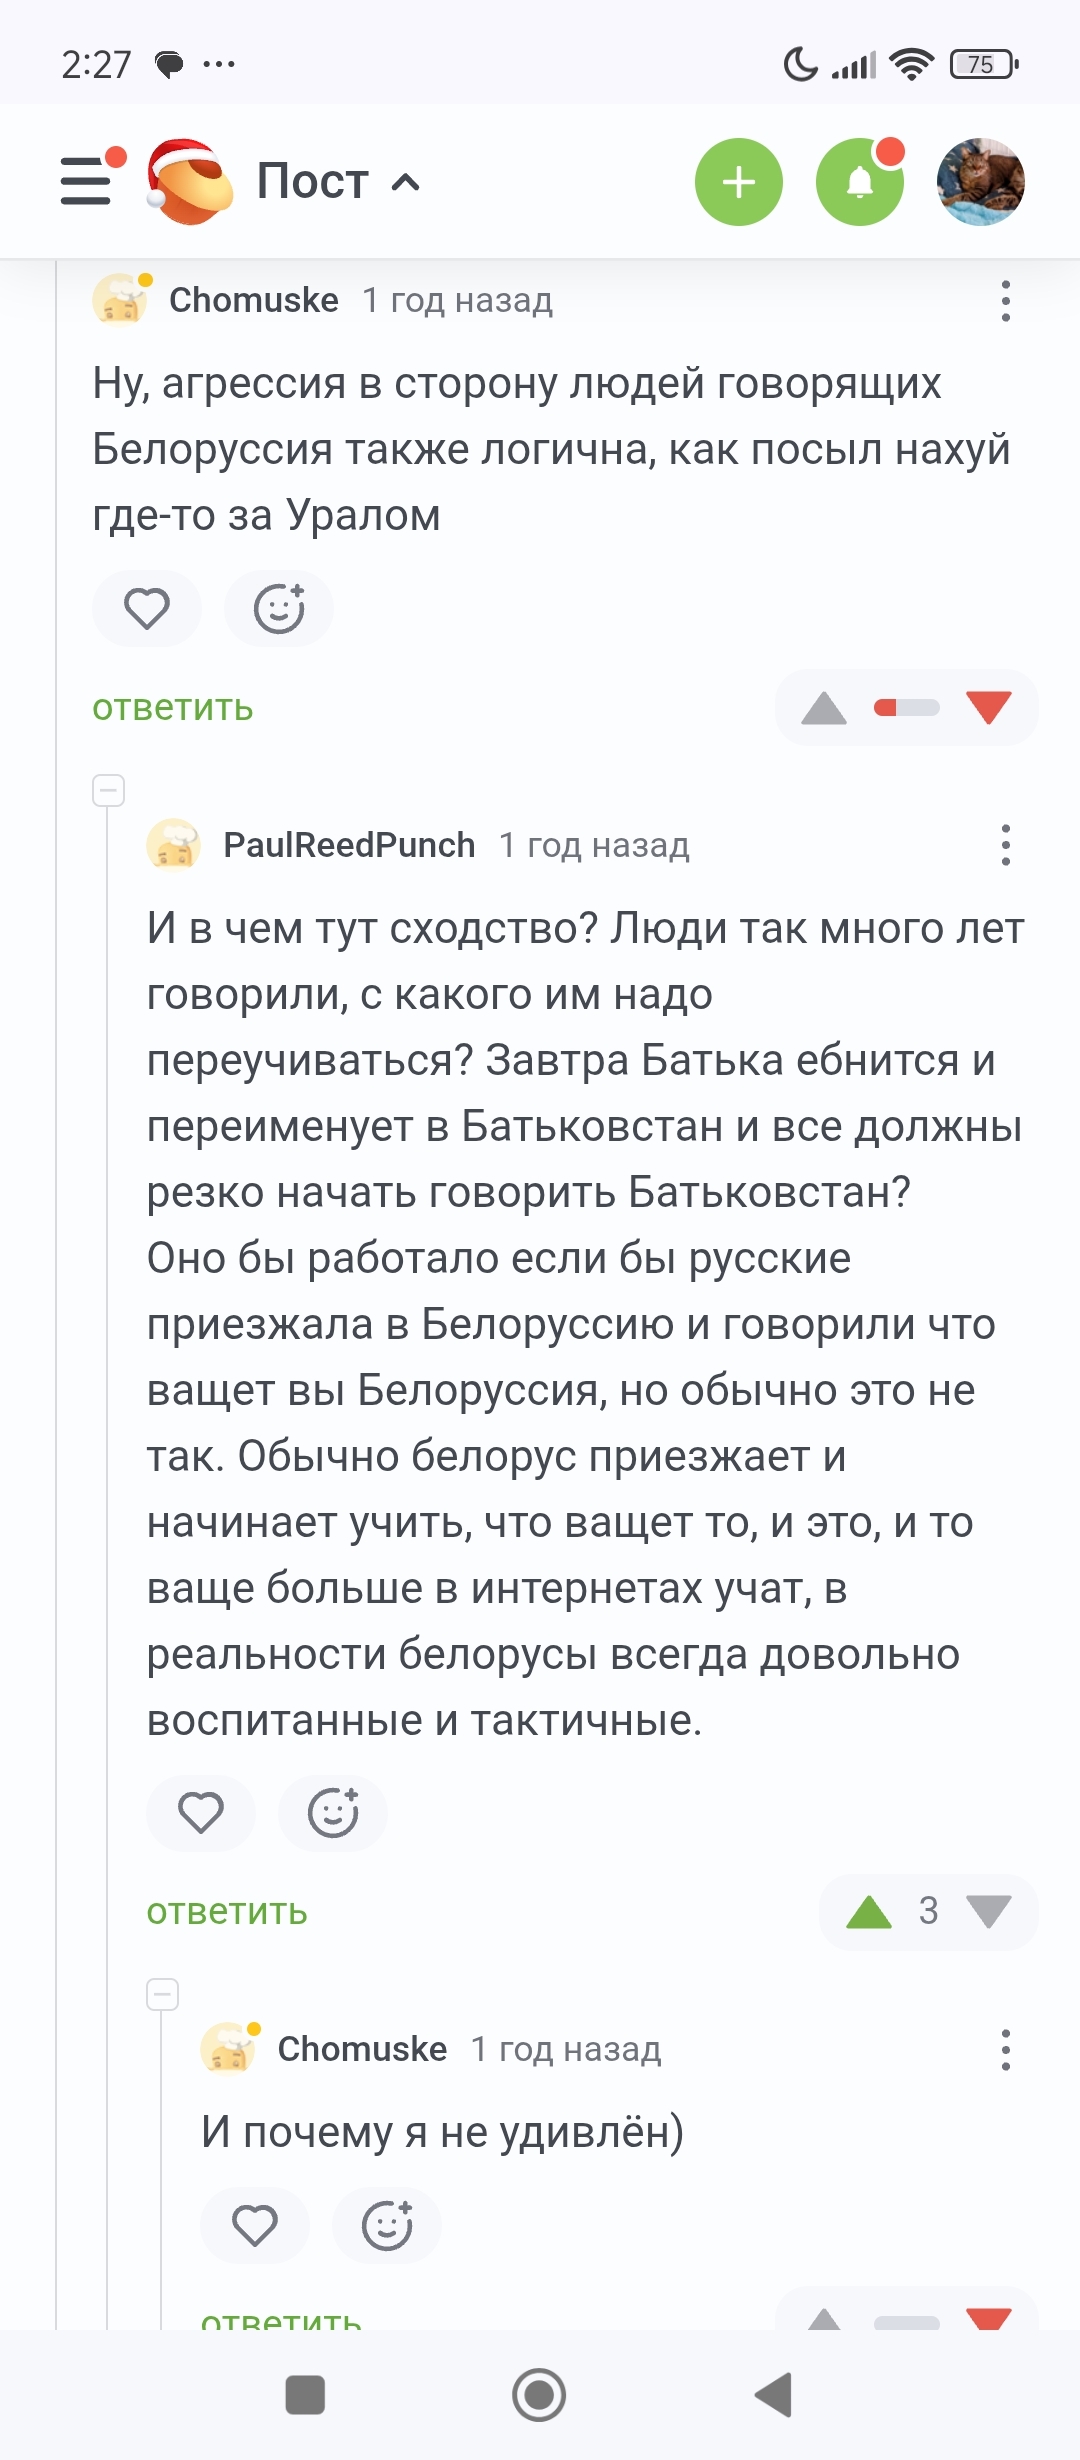Image resolution: width=1080 pixels, height=2460 pixels.
Task: Open the hamburger navigation menu
Action: pyautogui.click(x=87, y=181)
